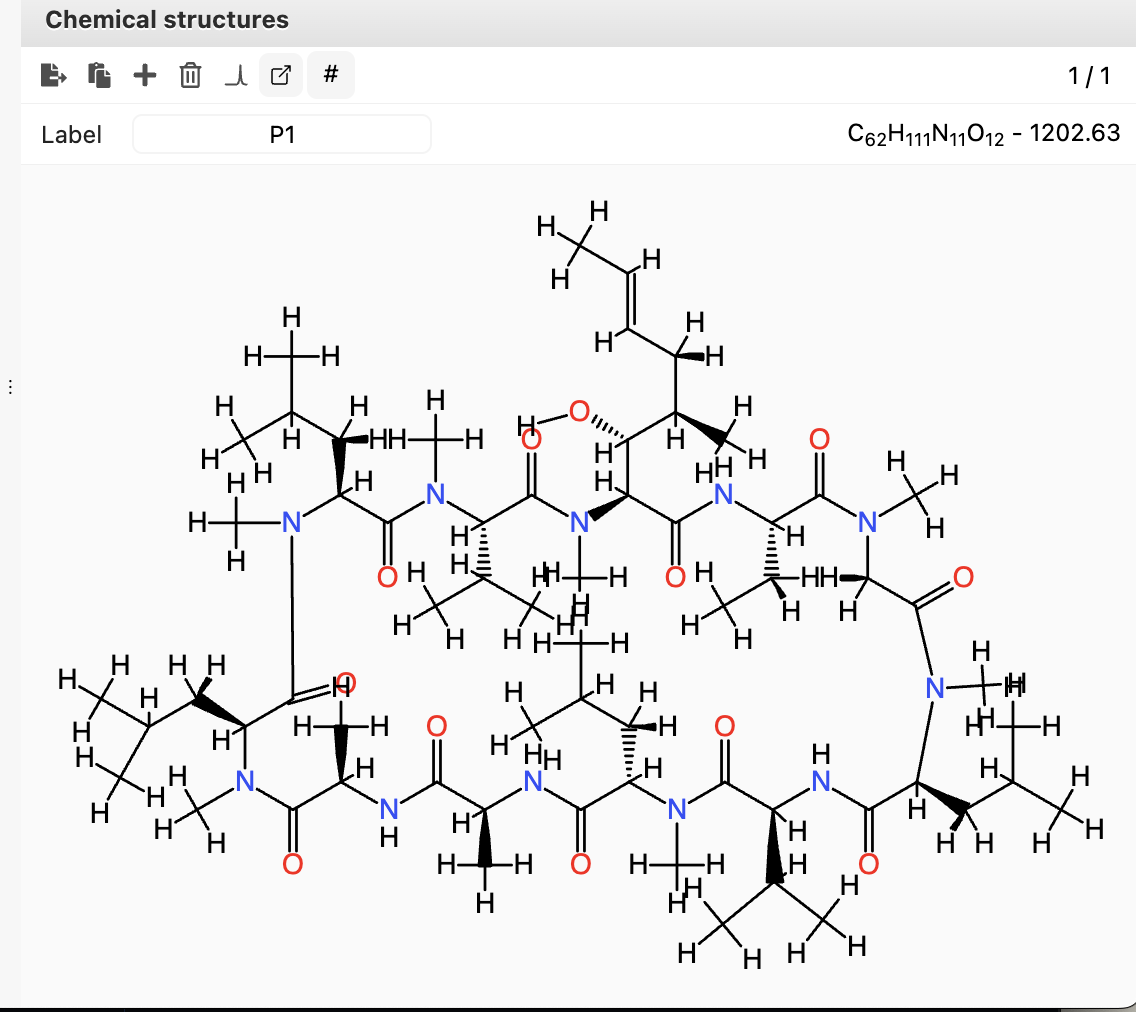Click the panel drag handle dots

coord(8,385)
